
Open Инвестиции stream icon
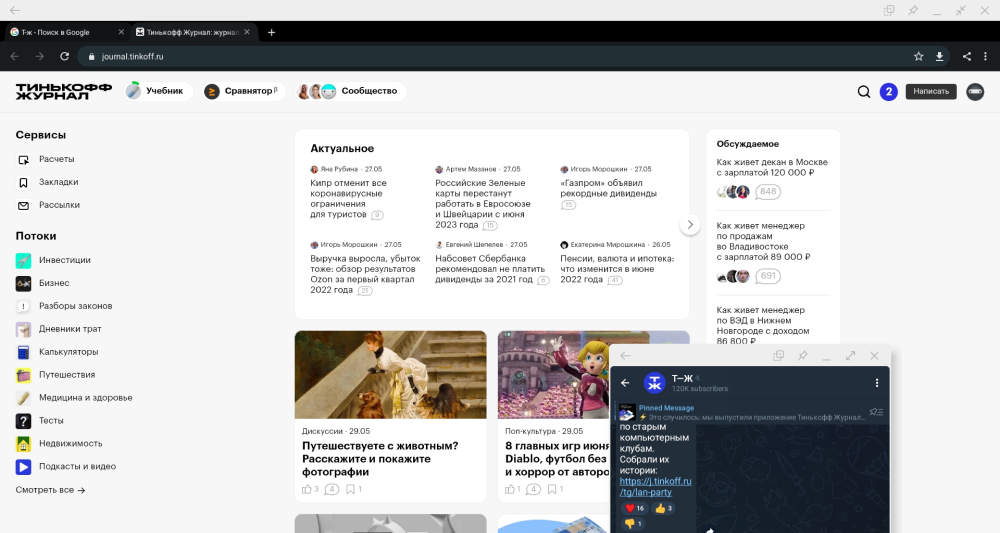24,260
